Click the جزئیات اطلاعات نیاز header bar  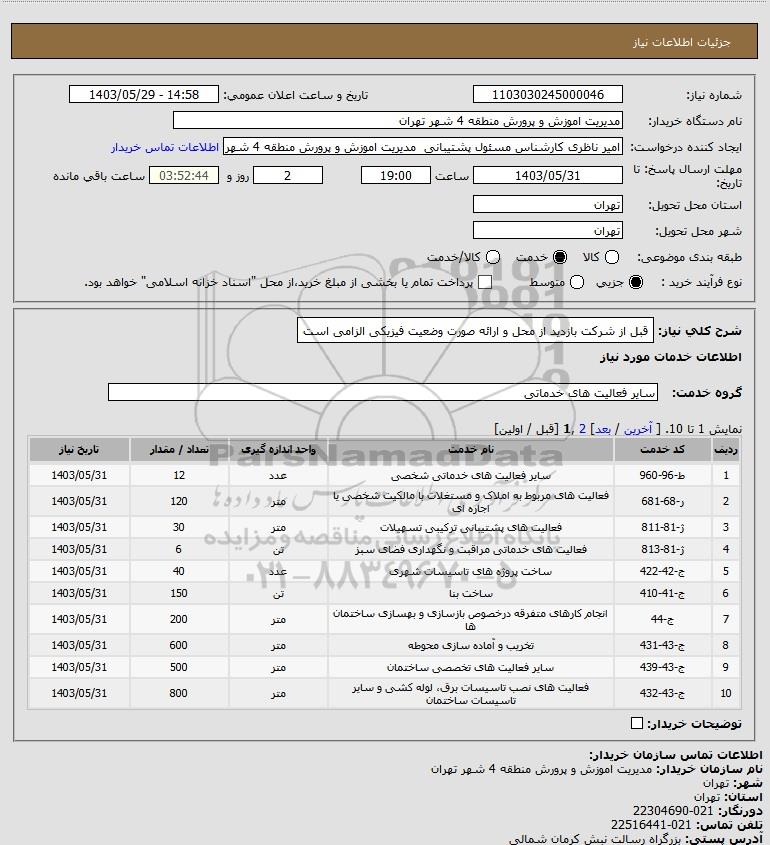pos(384,41)
